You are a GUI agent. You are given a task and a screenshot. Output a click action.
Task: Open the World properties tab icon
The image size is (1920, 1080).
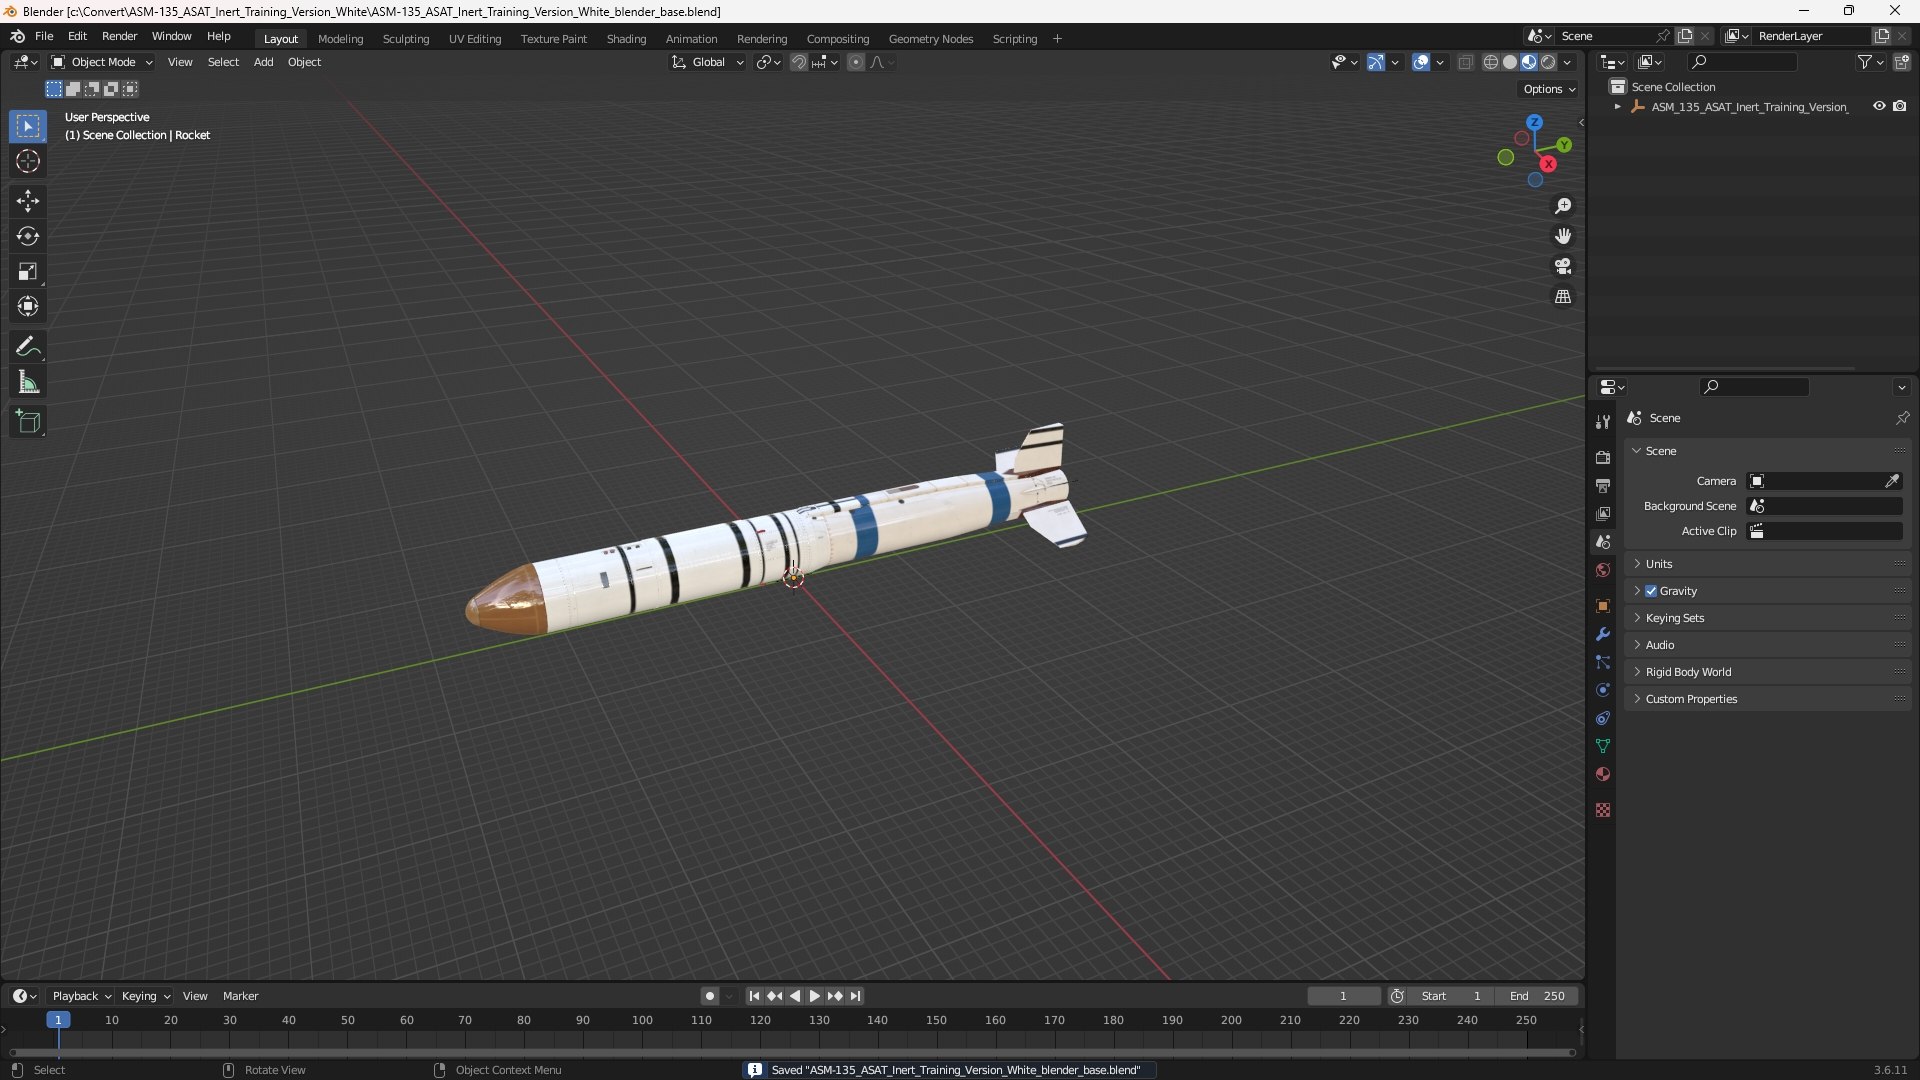(x=1603, y=570)
